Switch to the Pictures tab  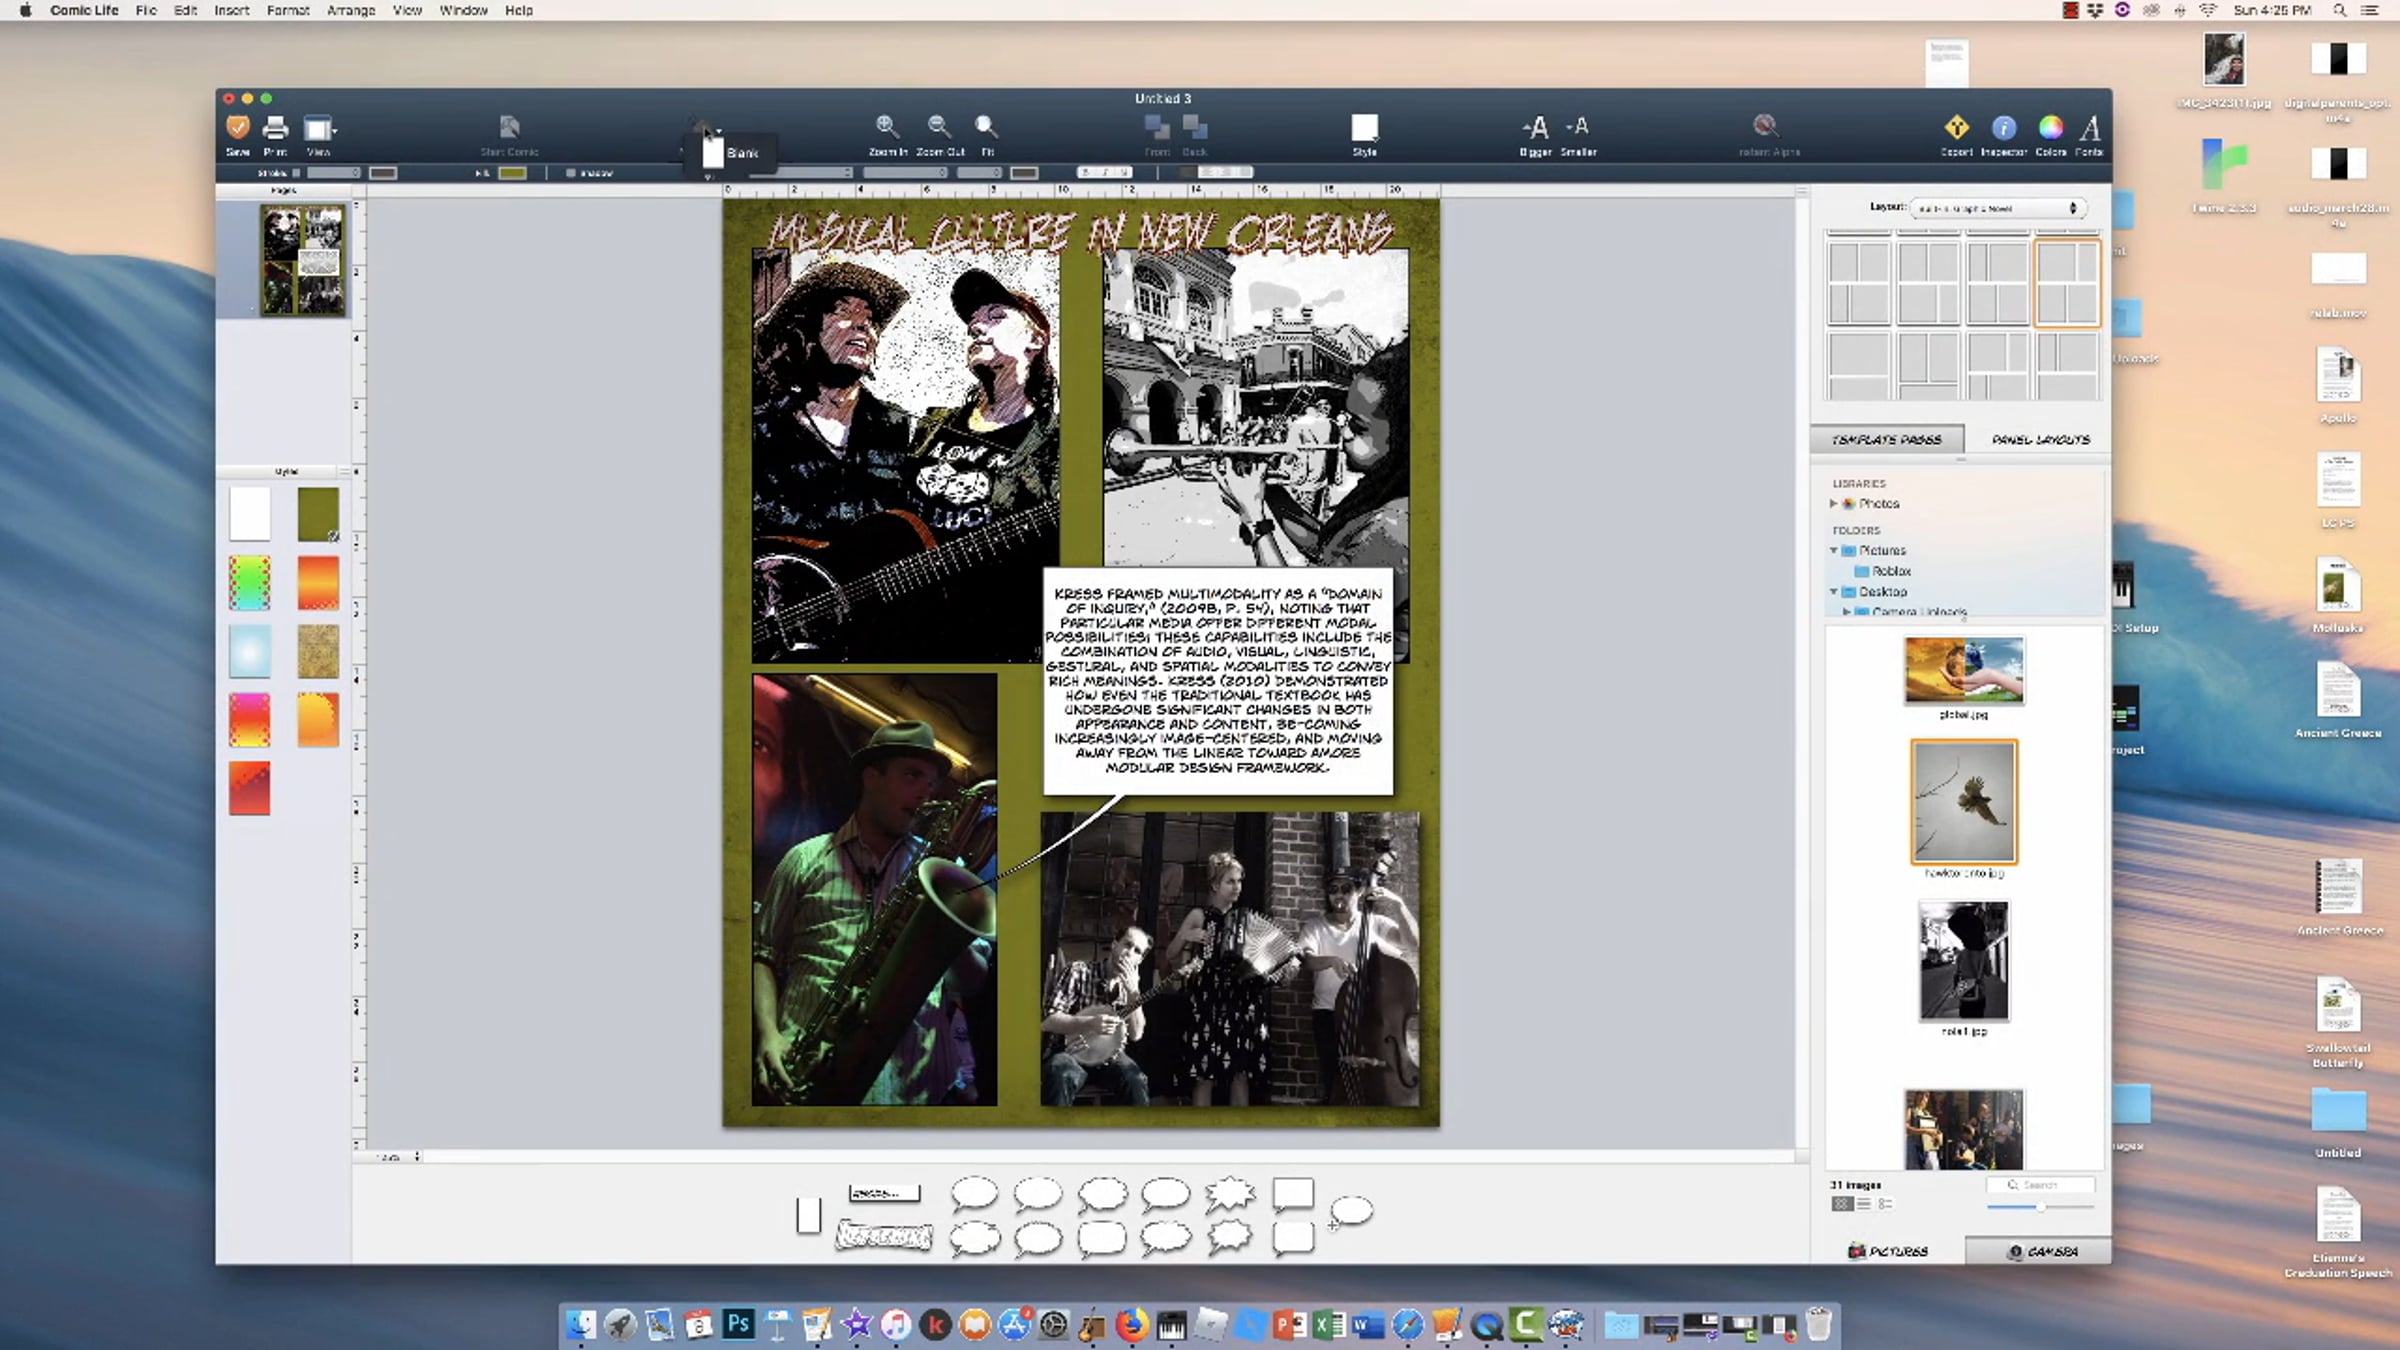click(1888, 1251)
